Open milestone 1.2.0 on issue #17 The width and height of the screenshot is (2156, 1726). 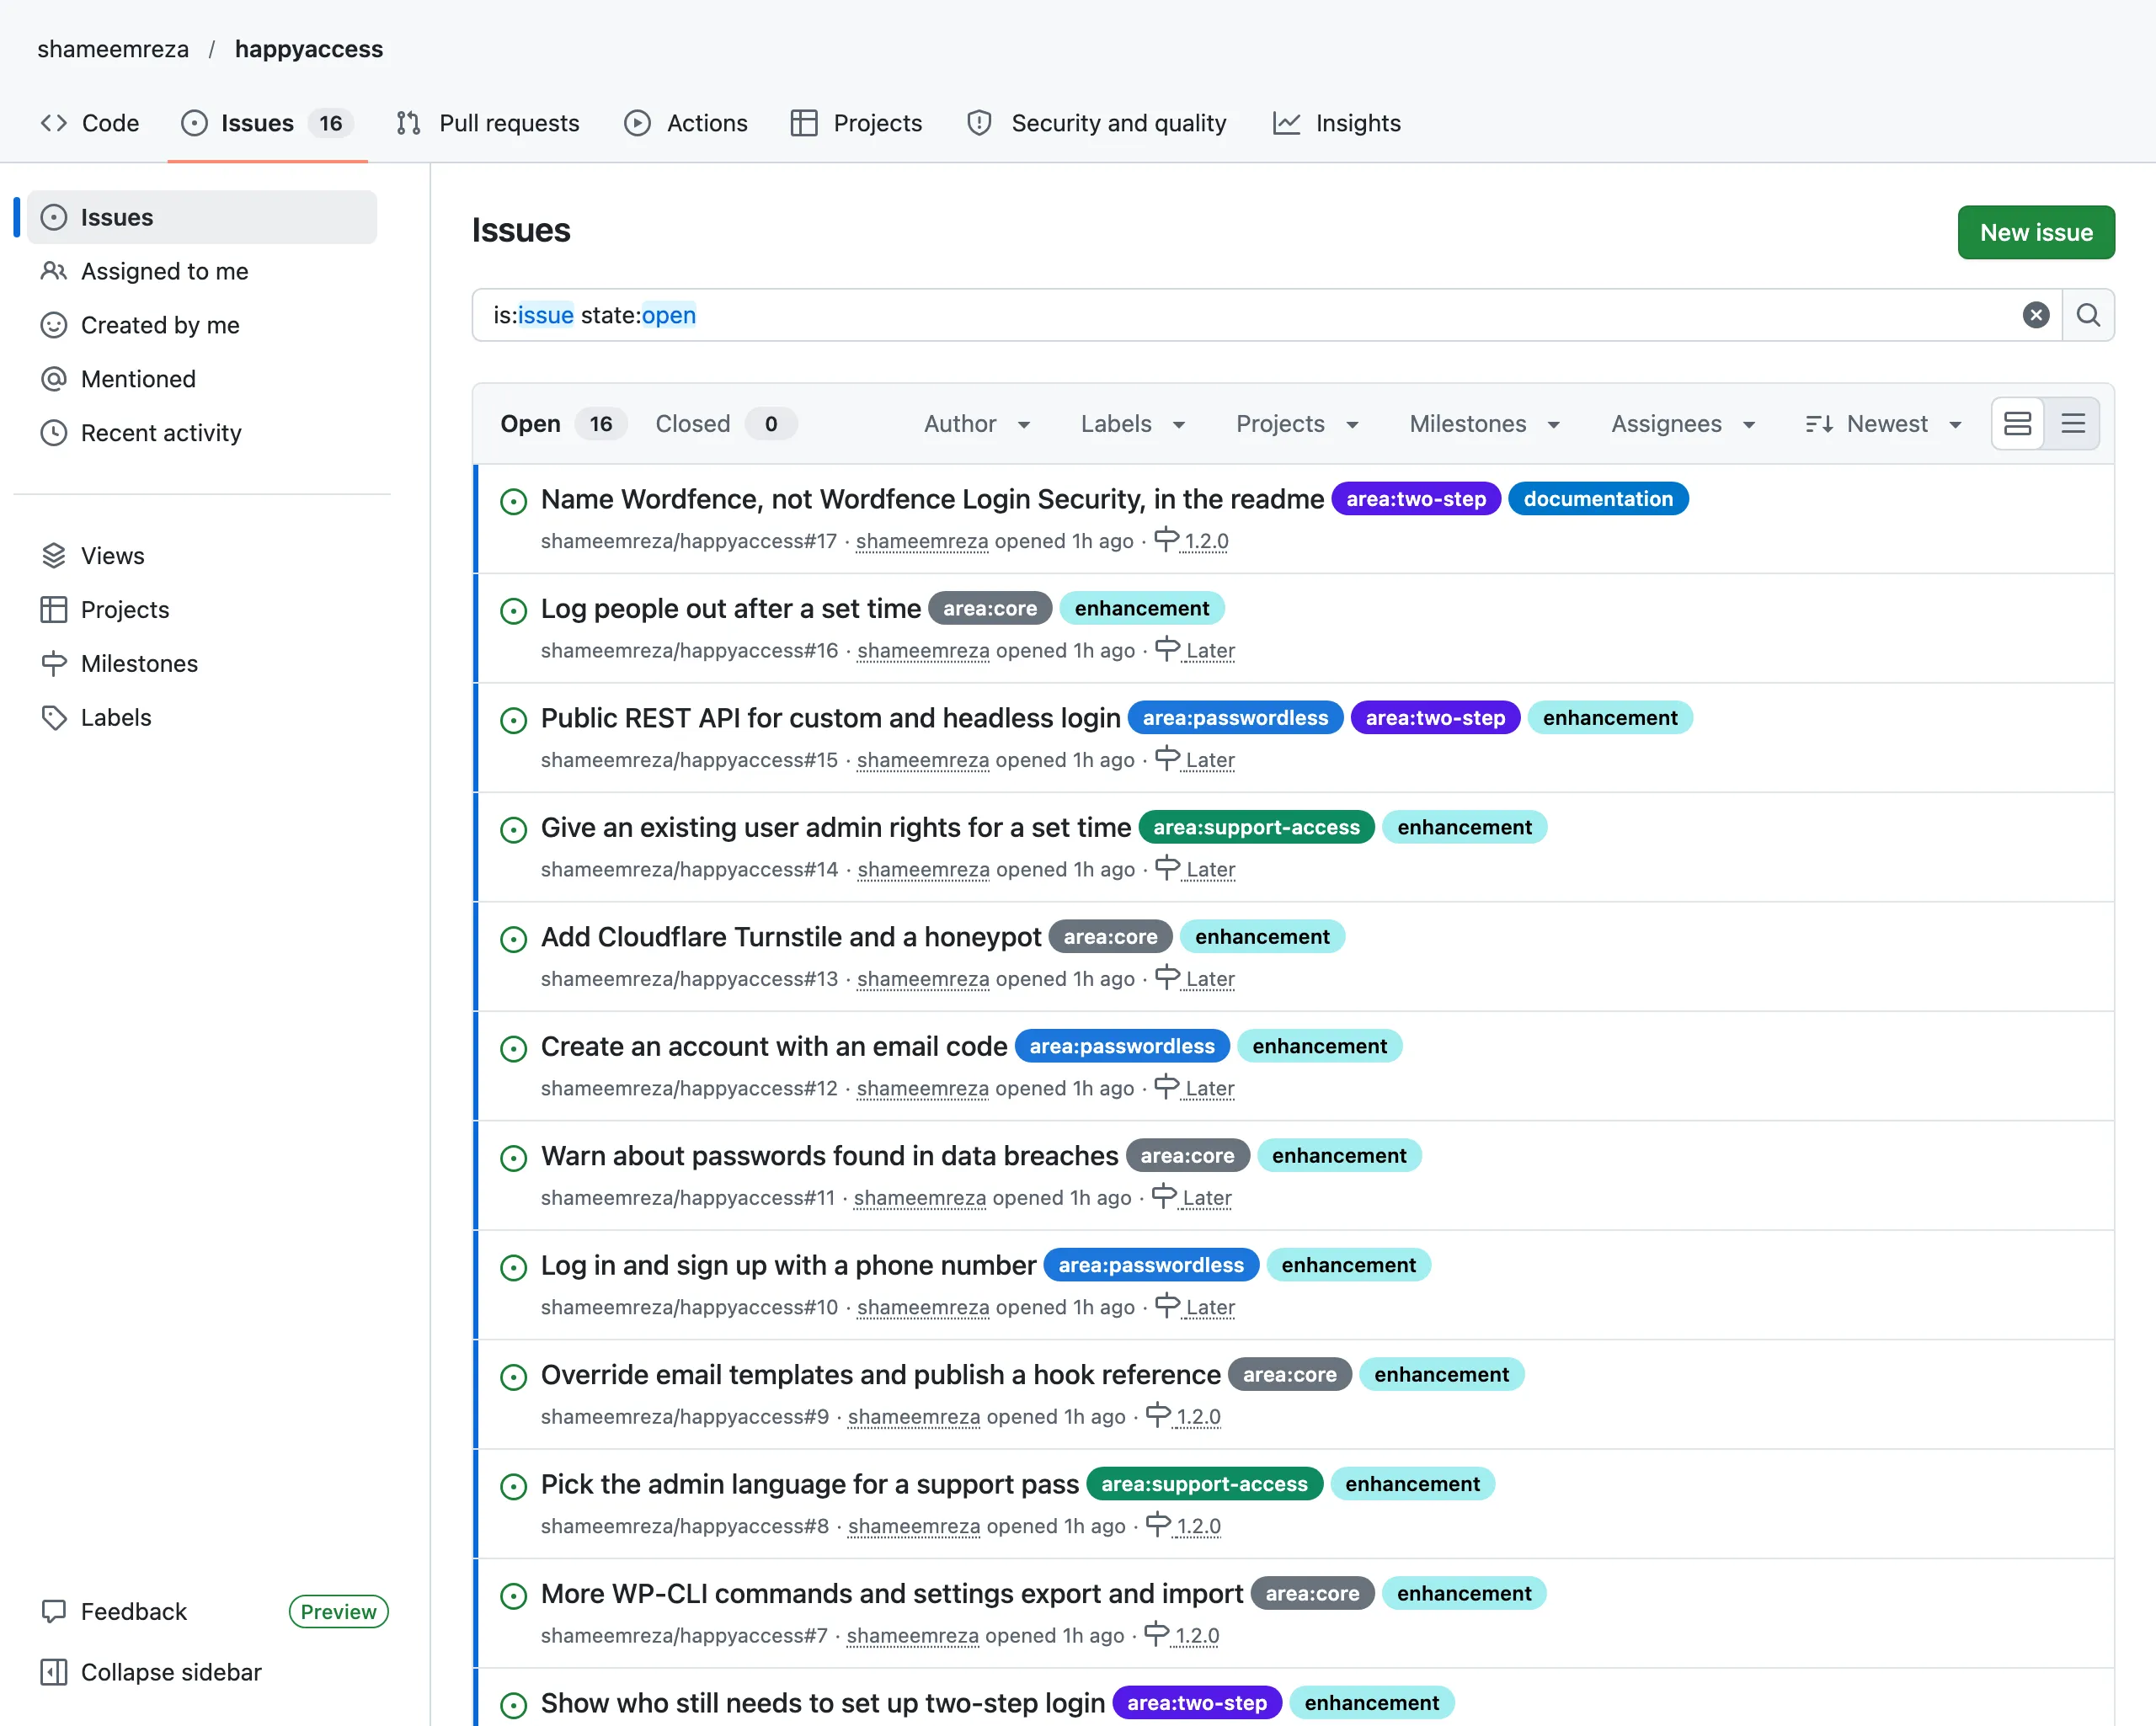tap(1192, 541)
